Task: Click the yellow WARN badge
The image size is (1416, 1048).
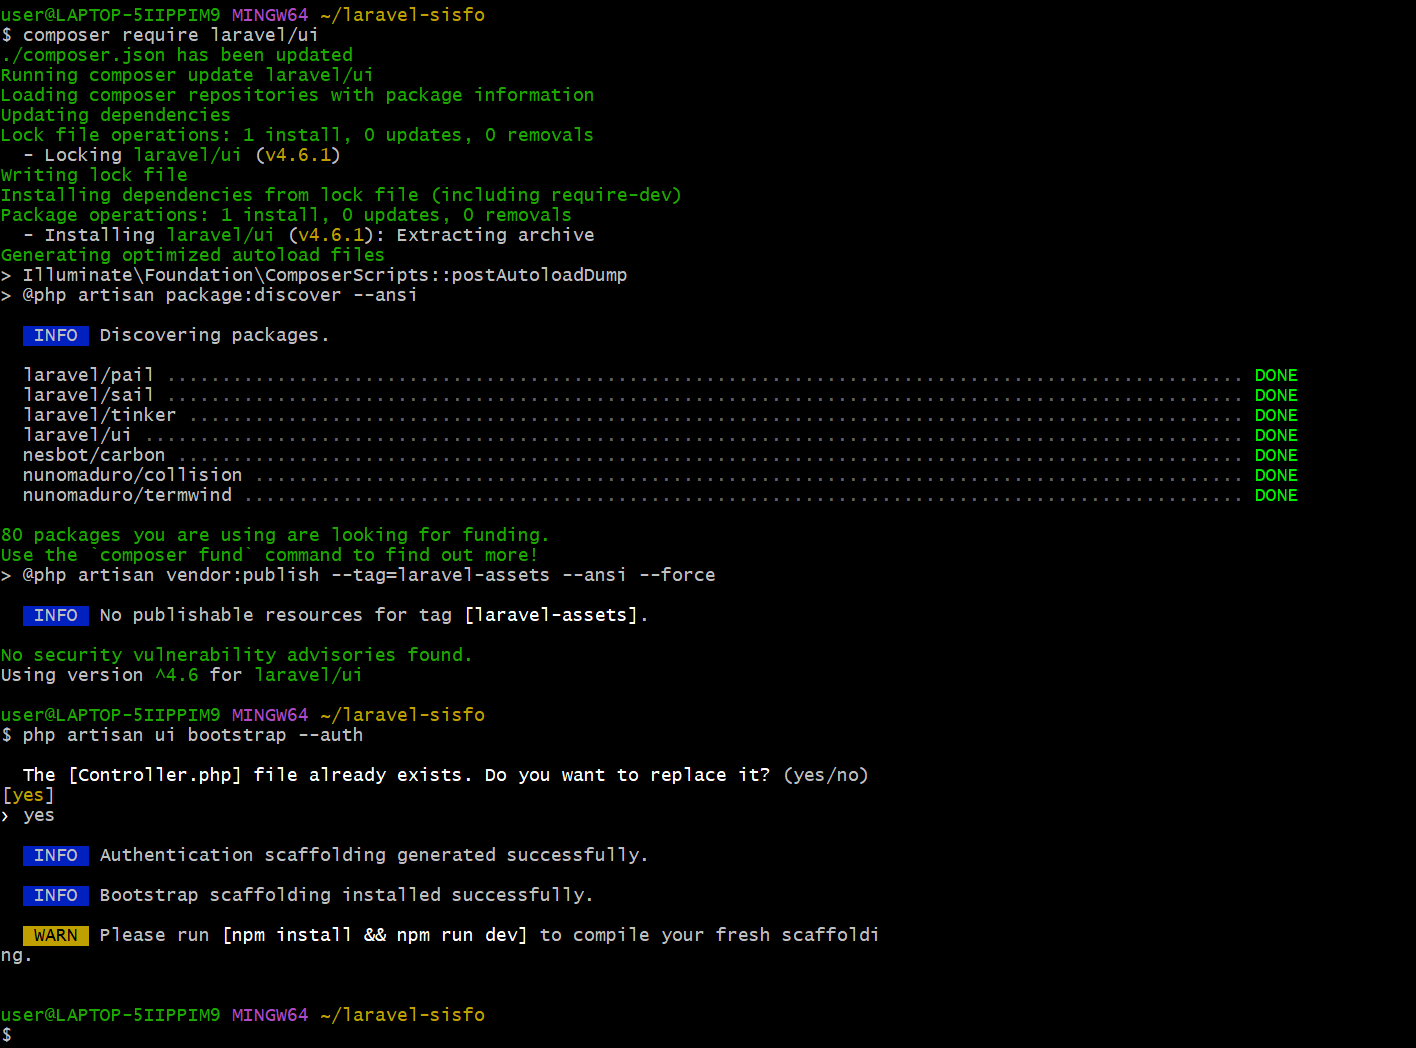Action: tap(55, 935)
